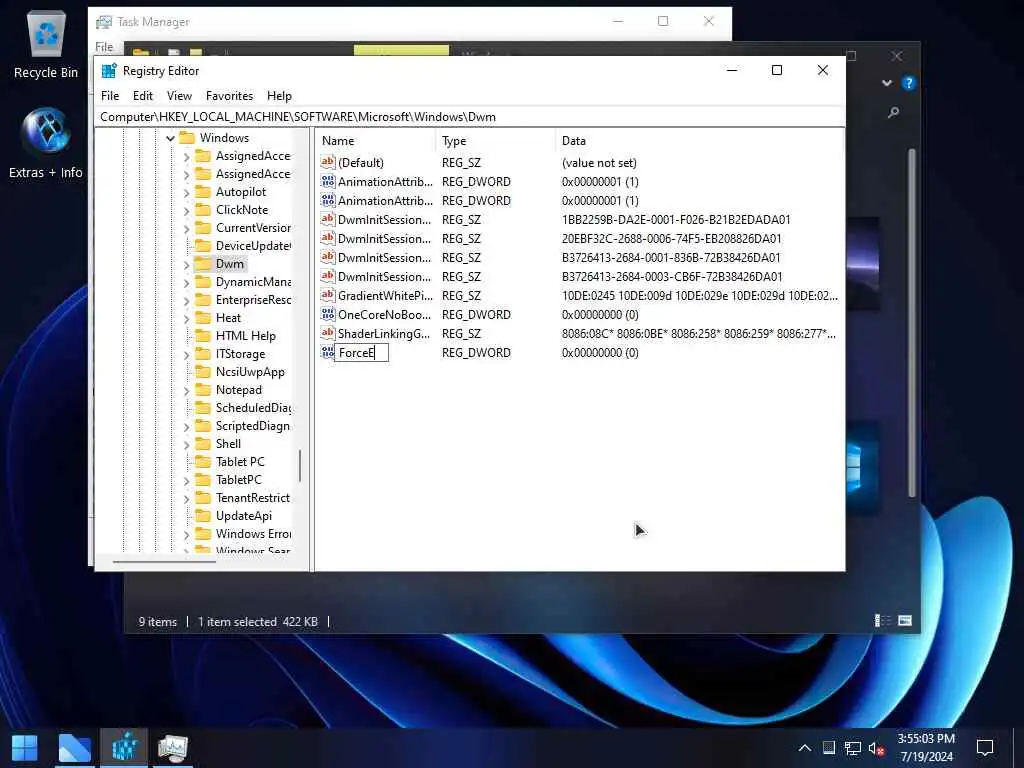Click the taskbar clock showing 3:55:03 PM

(926, 748)
